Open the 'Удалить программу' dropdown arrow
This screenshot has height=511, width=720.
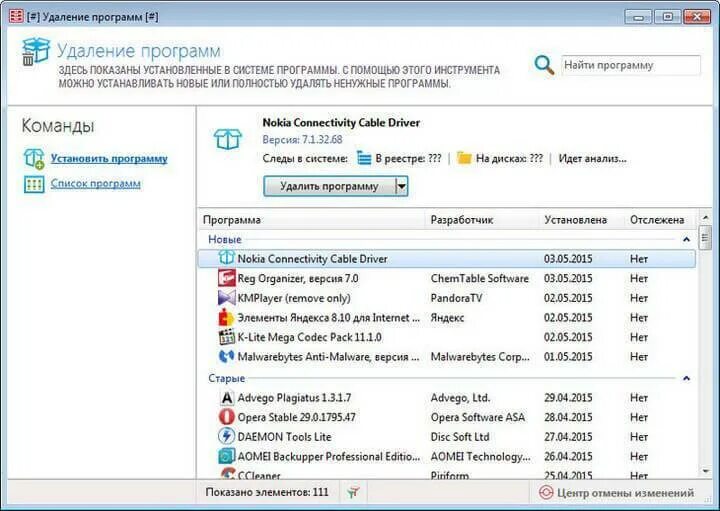coord(402,186)
